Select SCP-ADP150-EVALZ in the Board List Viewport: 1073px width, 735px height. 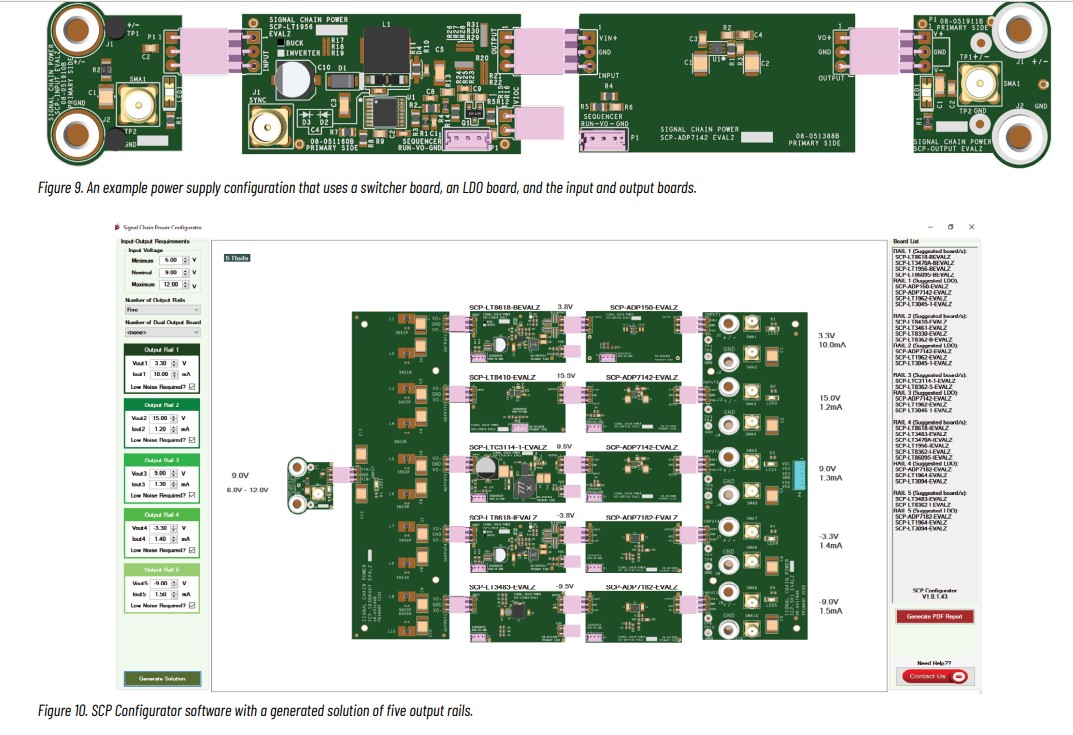pyautogui.click(x=922, y=287)
